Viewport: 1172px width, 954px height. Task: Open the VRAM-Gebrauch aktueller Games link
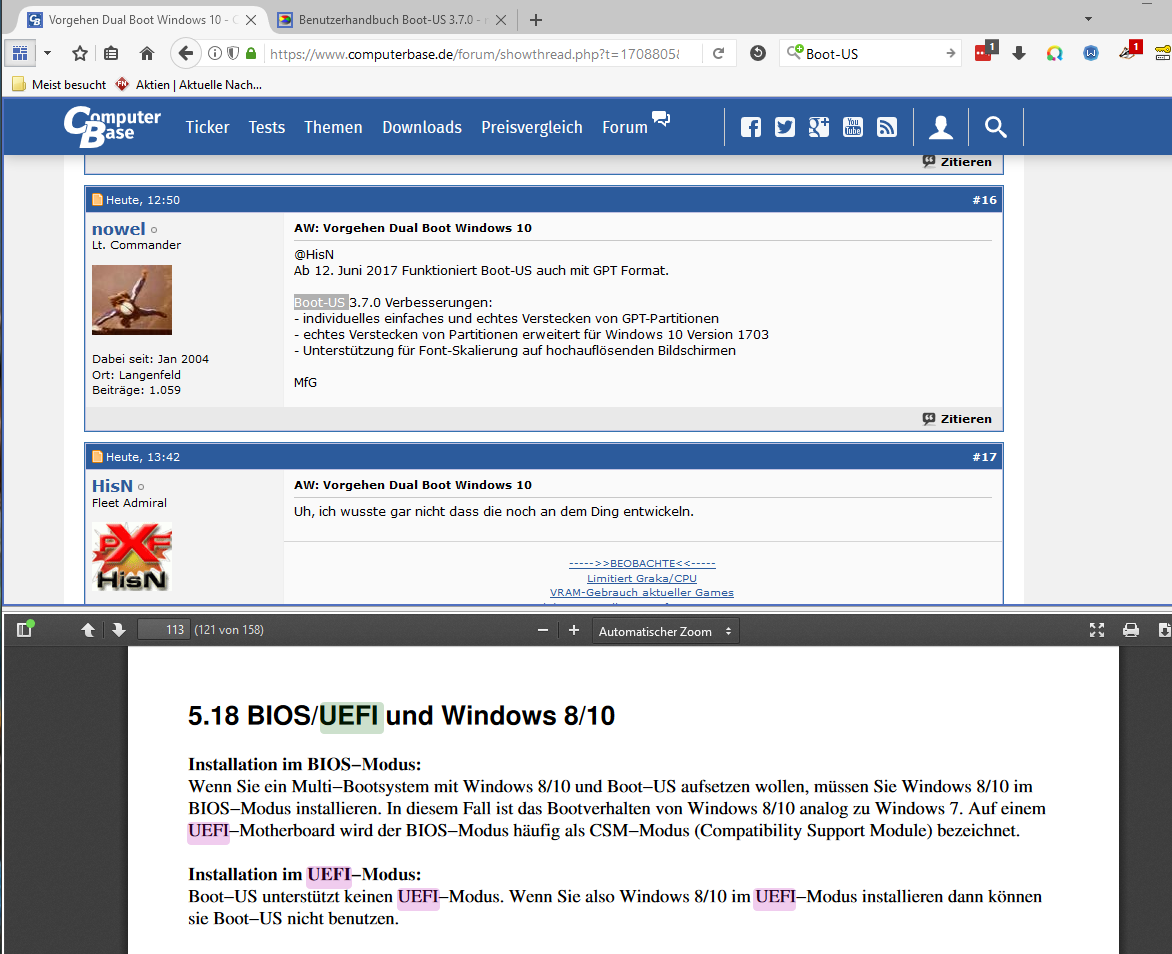tap(642, 592)
